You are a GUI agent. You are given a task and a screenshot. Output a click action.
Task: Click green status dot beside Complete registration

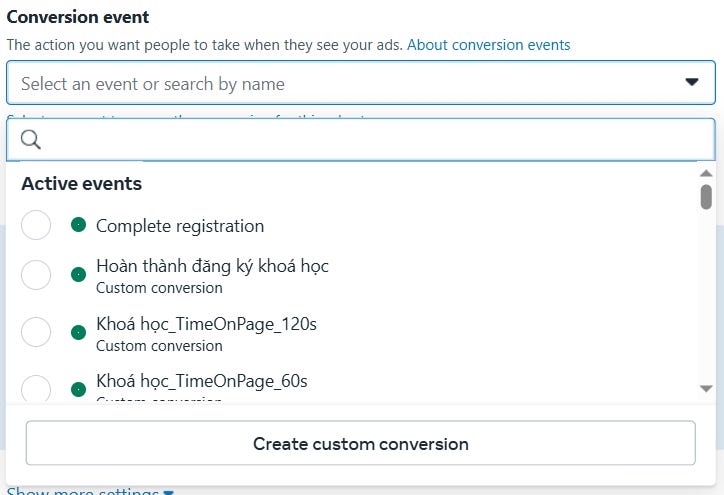(79, 225)
